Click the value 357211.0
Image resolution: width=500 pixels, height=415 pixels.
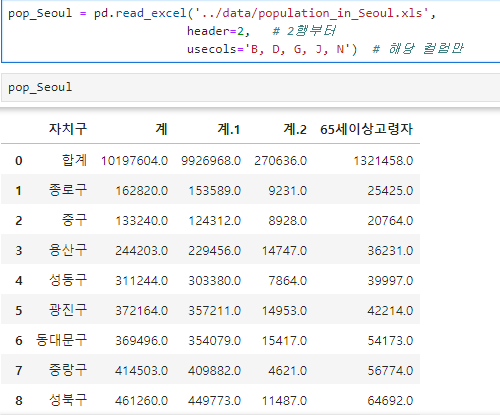point(215,311)
